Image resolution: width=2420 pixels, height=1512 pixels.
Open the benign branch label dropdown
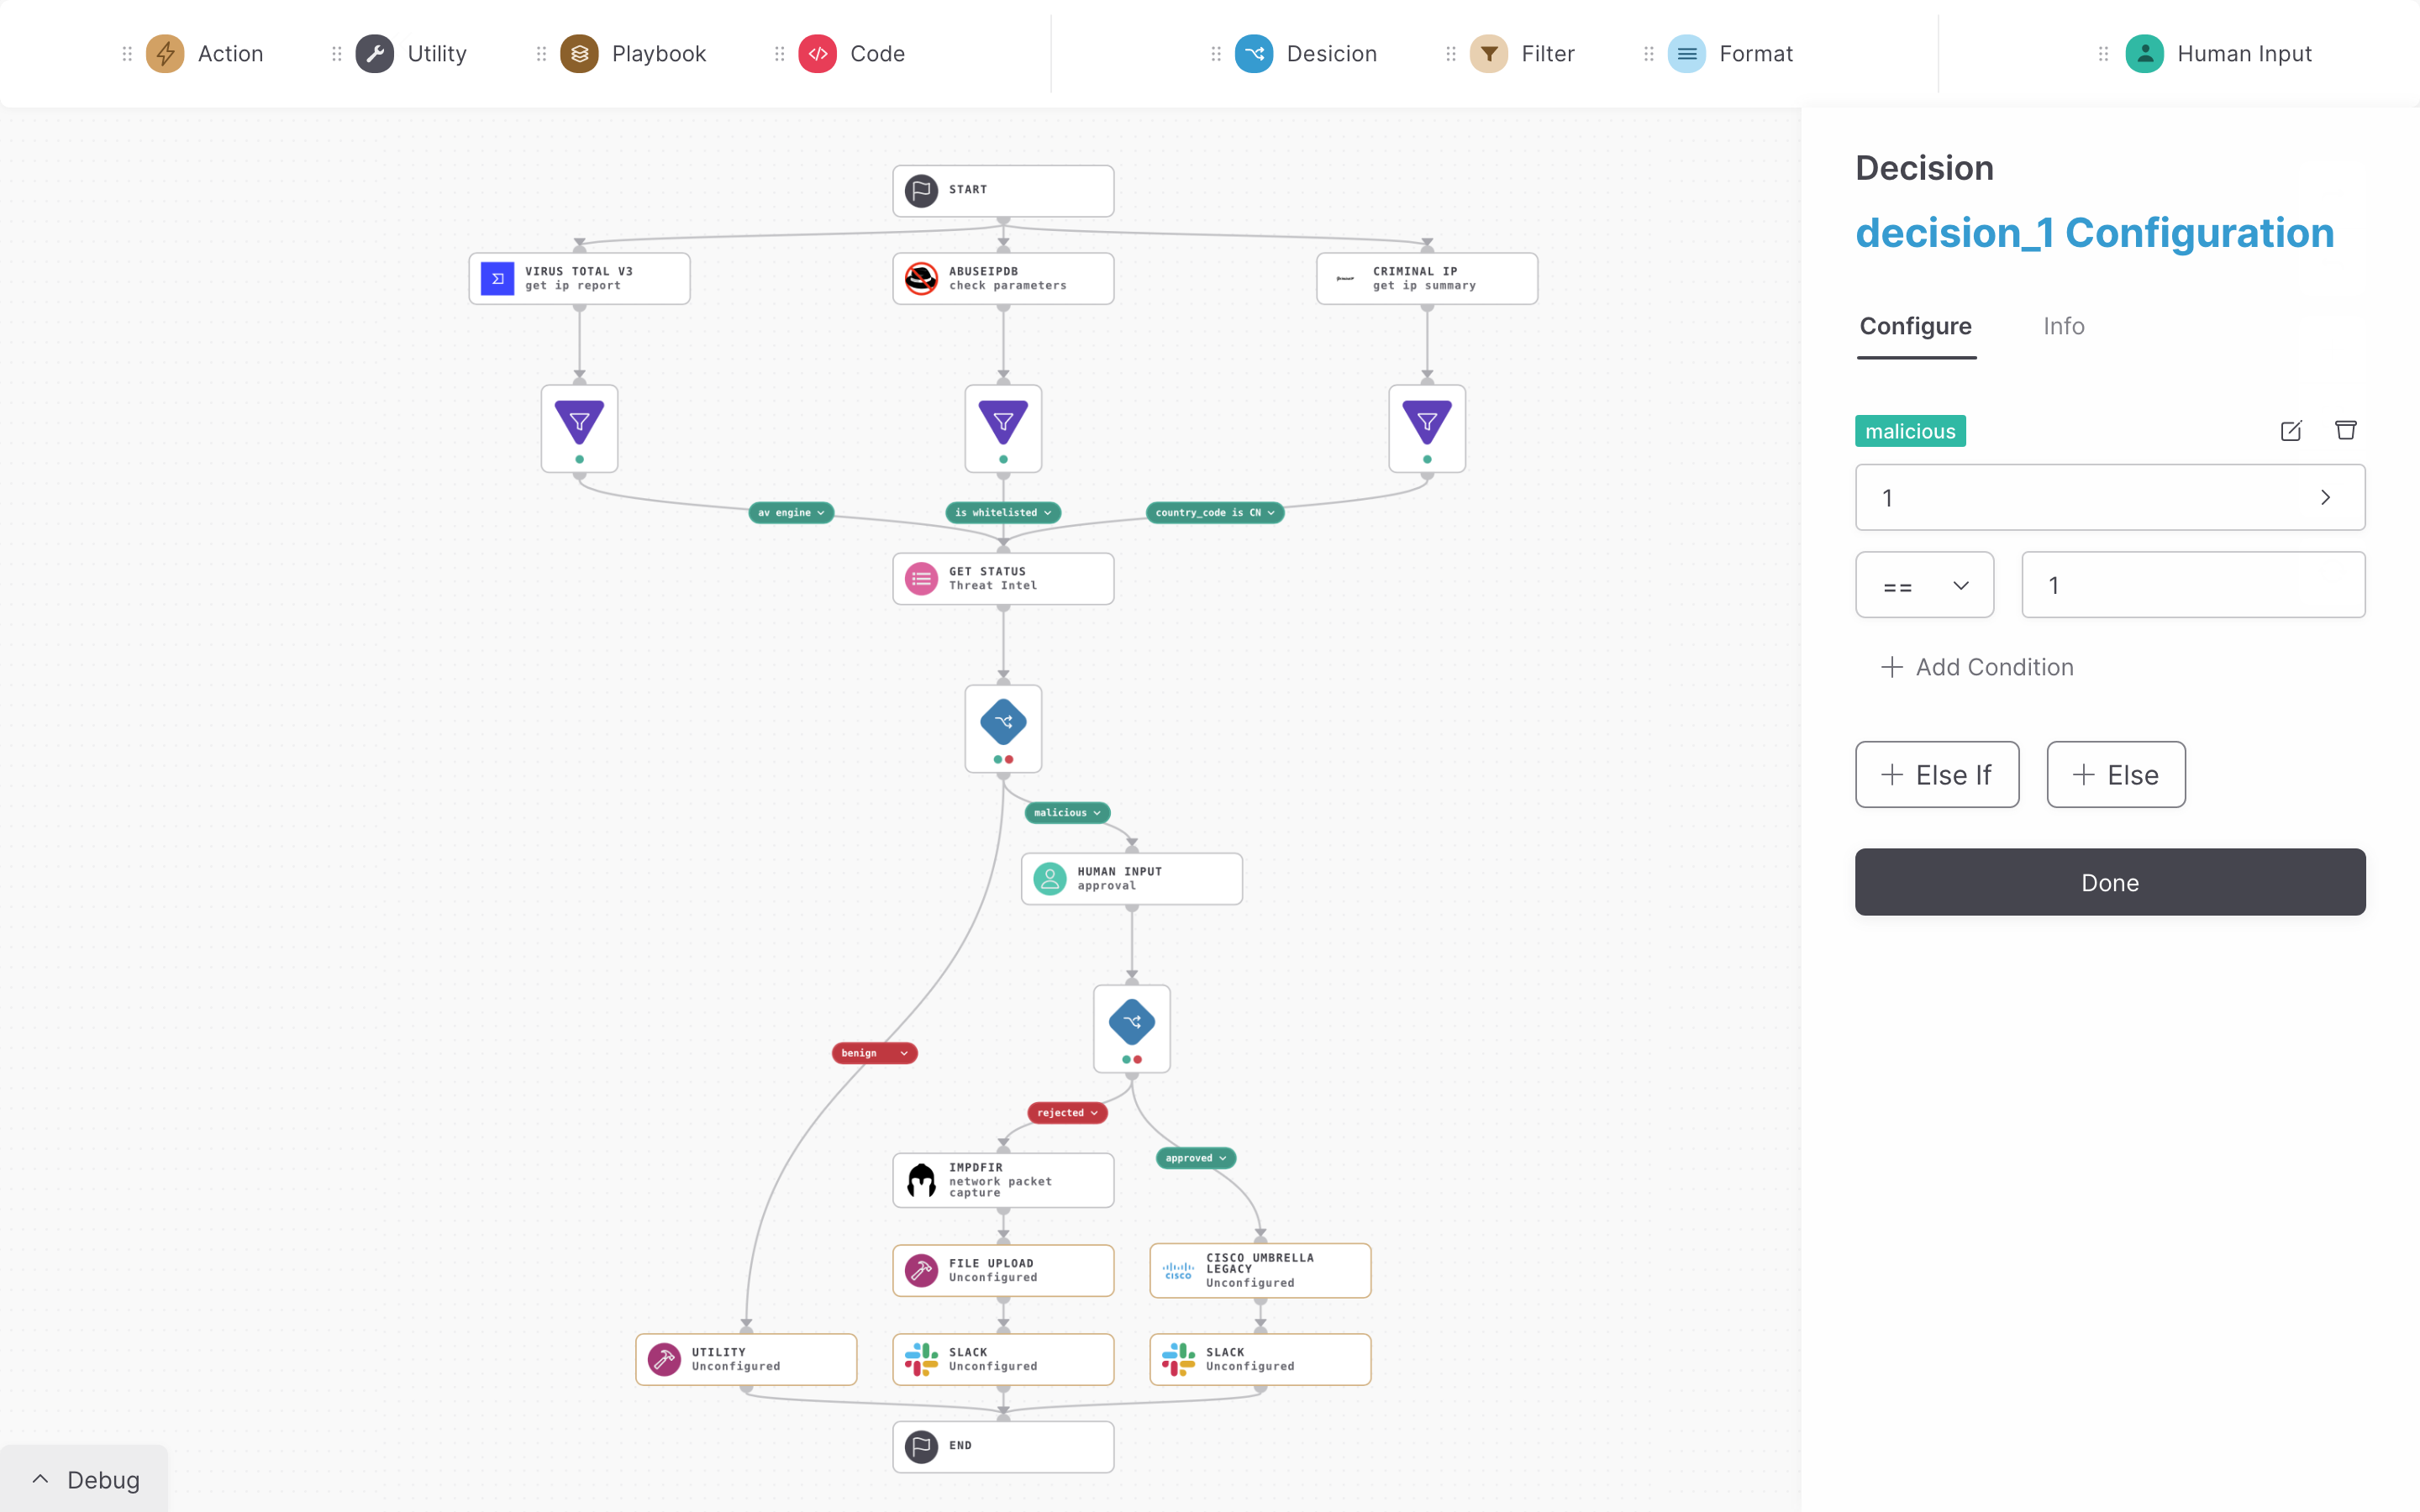904,1053
